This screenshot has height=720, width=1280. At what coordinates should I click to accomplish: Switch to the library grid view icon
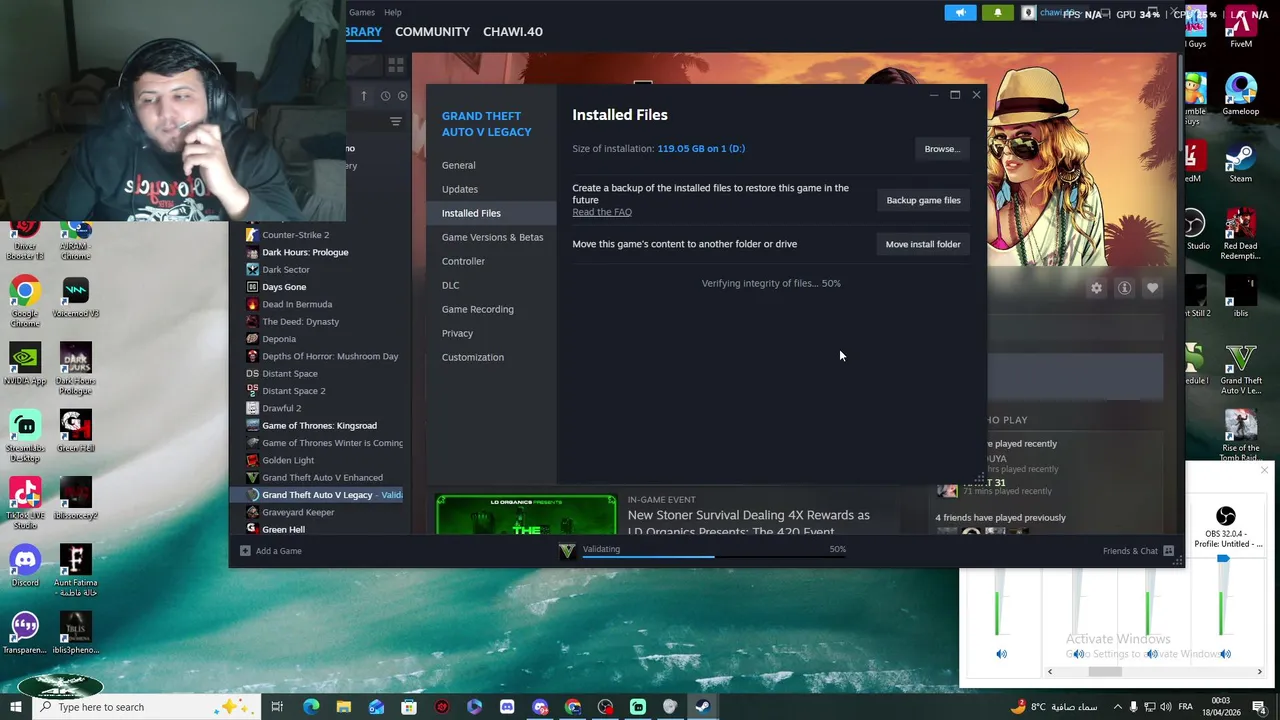click(x=396, y=65)
